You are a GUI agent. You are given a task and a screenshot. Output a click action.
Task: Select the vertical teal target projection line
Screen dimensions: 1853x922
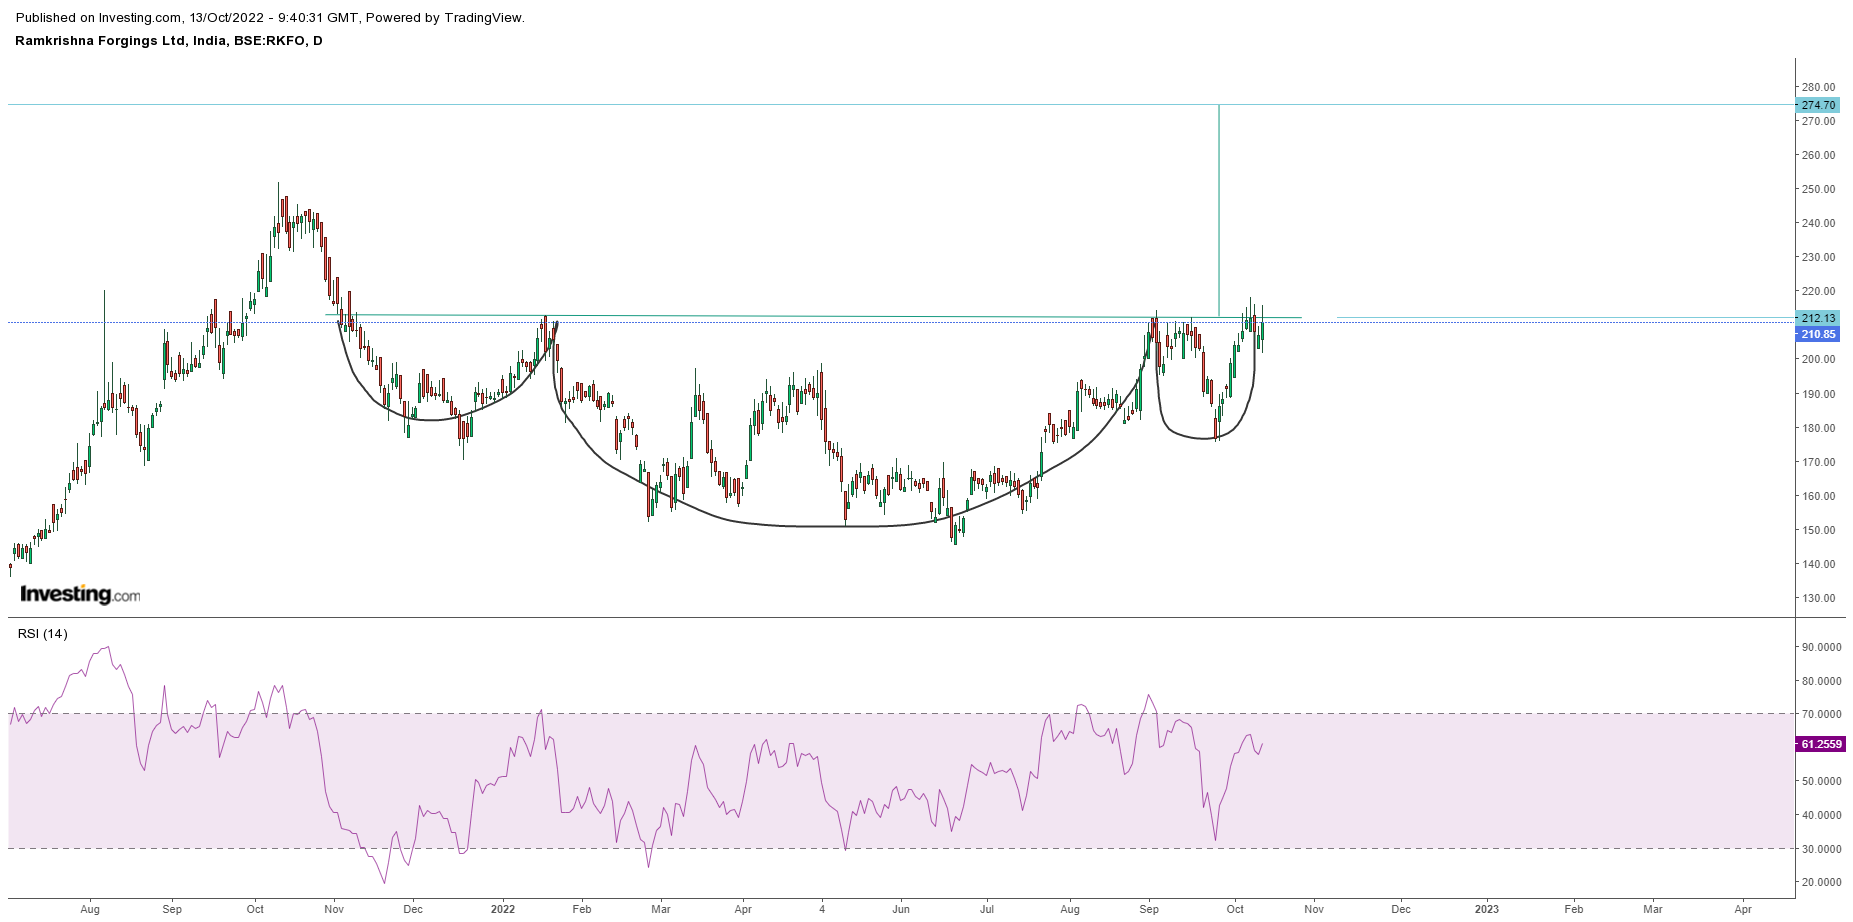coord(1219,210)
